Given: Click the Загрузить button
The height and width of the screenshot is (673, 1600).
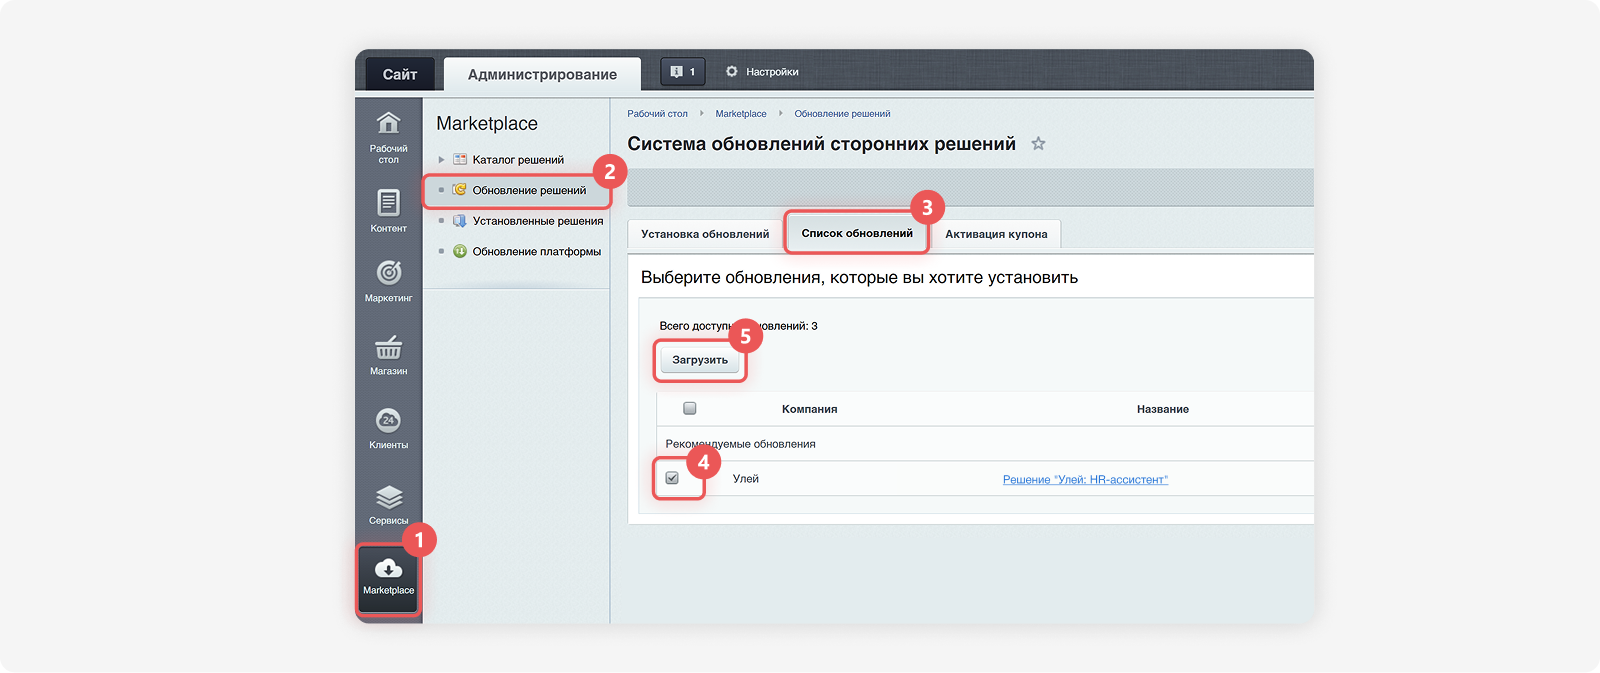Looking at the screenshot, I should point(700,360).
